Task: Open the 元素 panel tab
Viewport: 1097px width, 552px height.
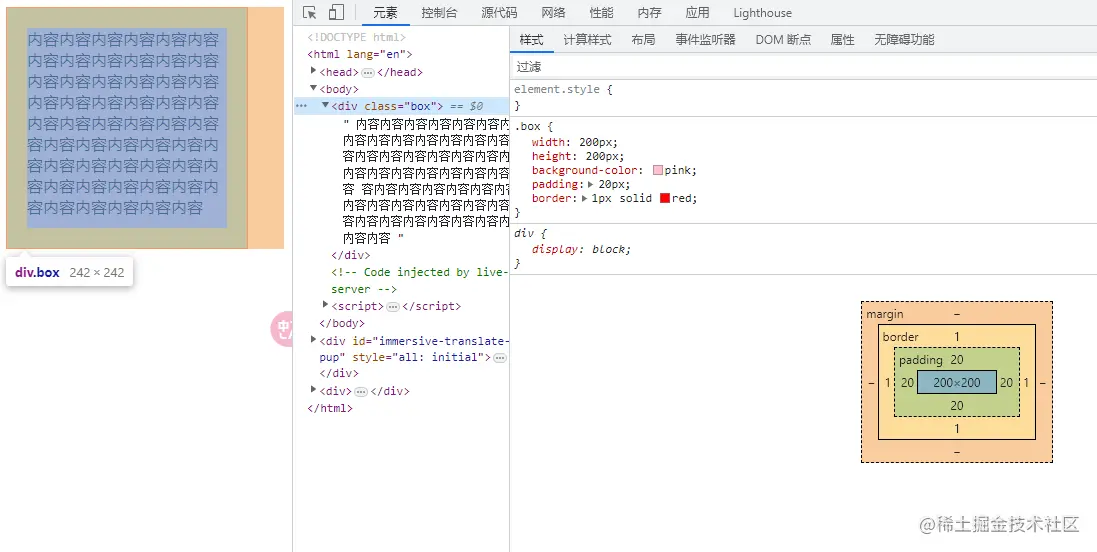Action: [x=385, y=13]
